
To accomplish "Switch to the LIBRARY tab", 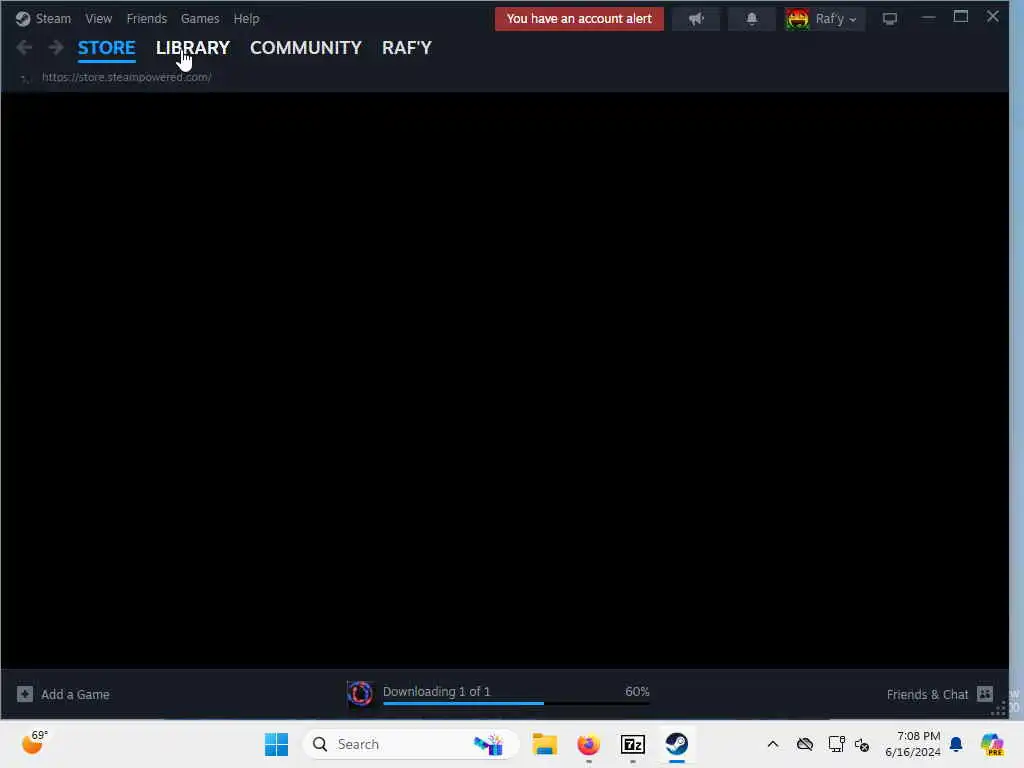I will point(193,48).
